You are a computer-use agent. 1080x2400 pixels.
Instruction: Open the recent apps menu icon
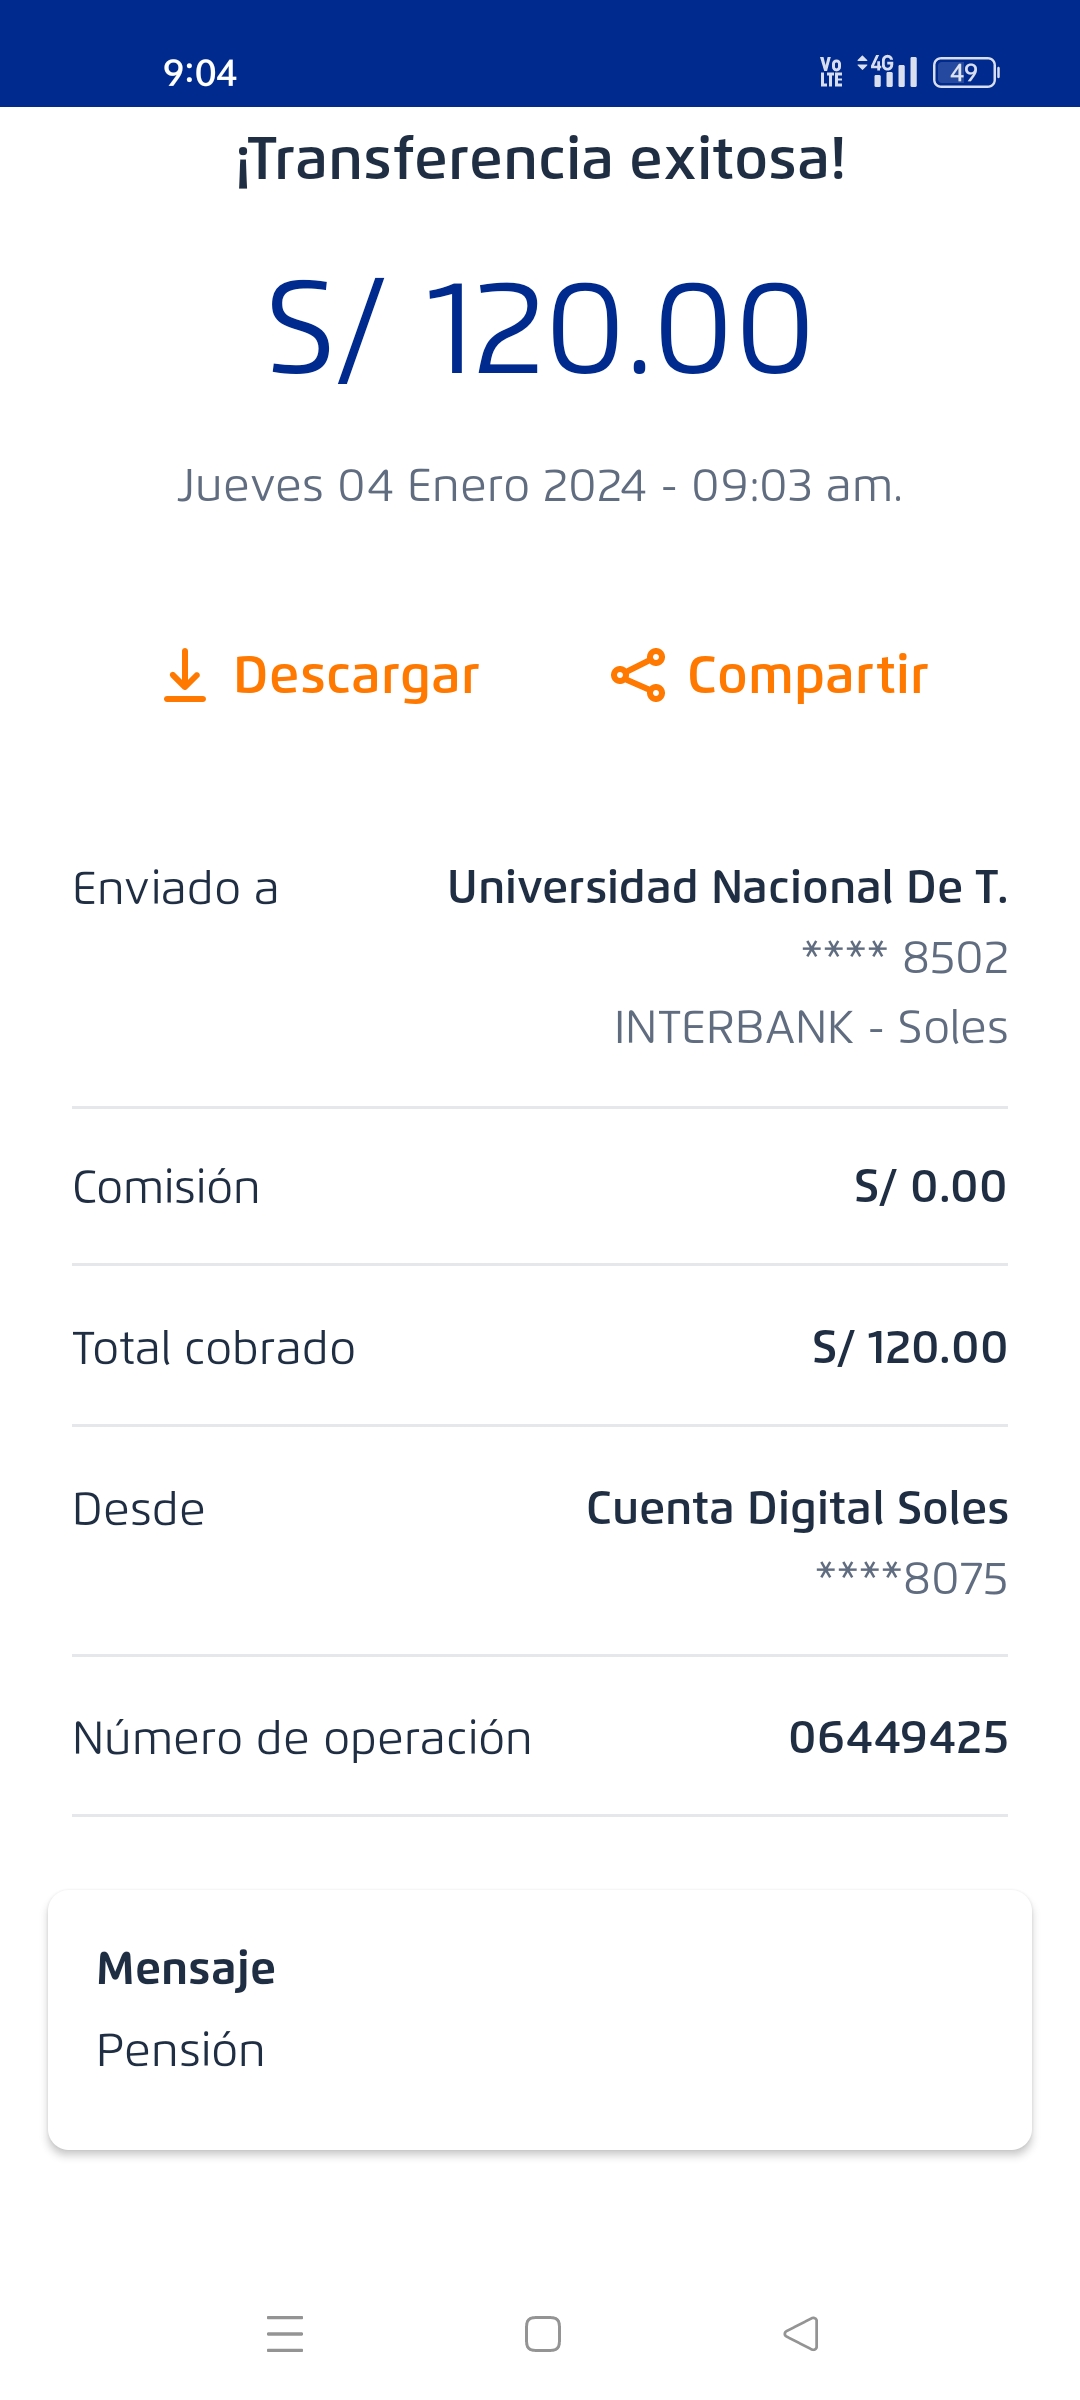pyautogui.click(x=285, y=2334)
